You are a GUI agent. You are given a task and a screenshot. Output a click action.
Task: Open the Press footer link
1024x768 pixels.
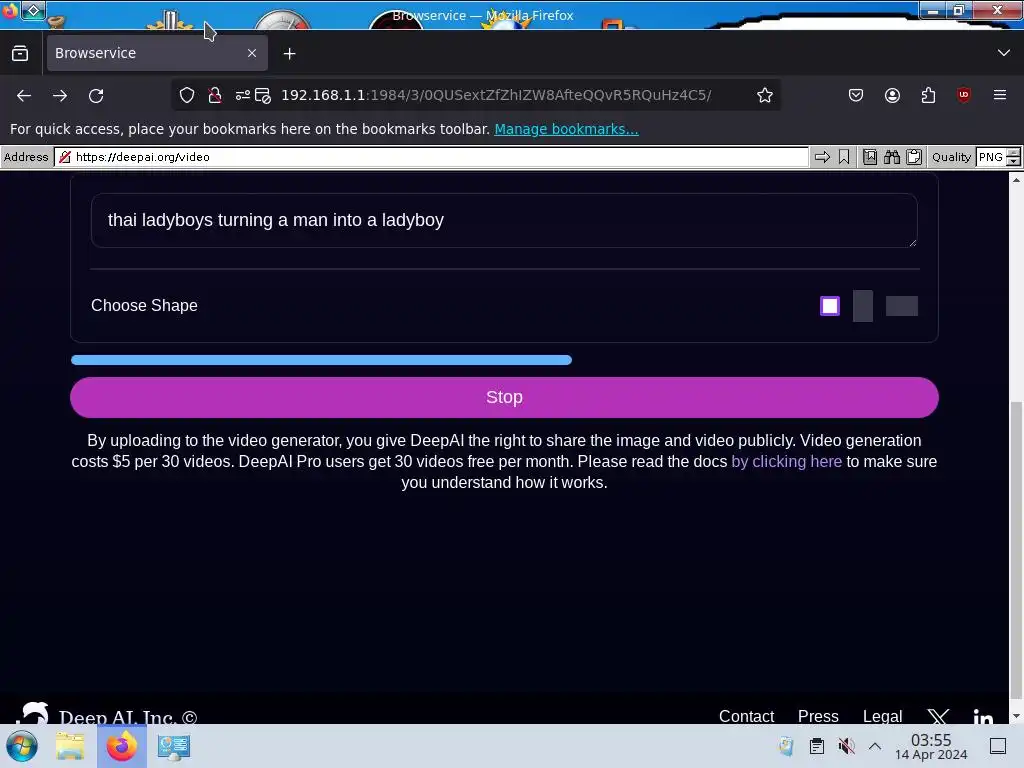(818, 716)
